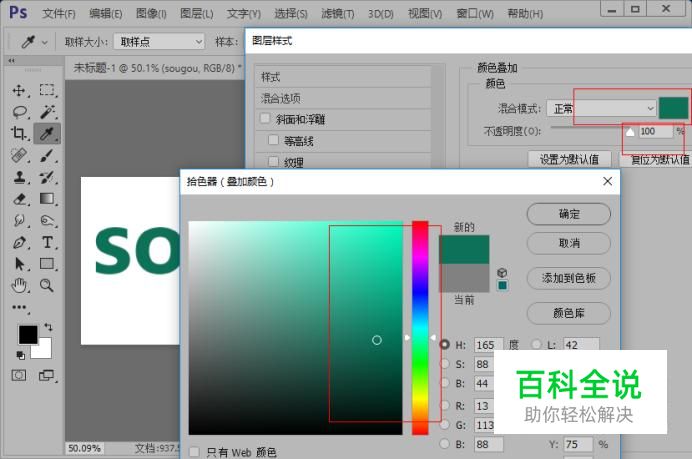Open the 文件(F) menu
This screenshot has height=459, width=692.
[x=59, y=14]
